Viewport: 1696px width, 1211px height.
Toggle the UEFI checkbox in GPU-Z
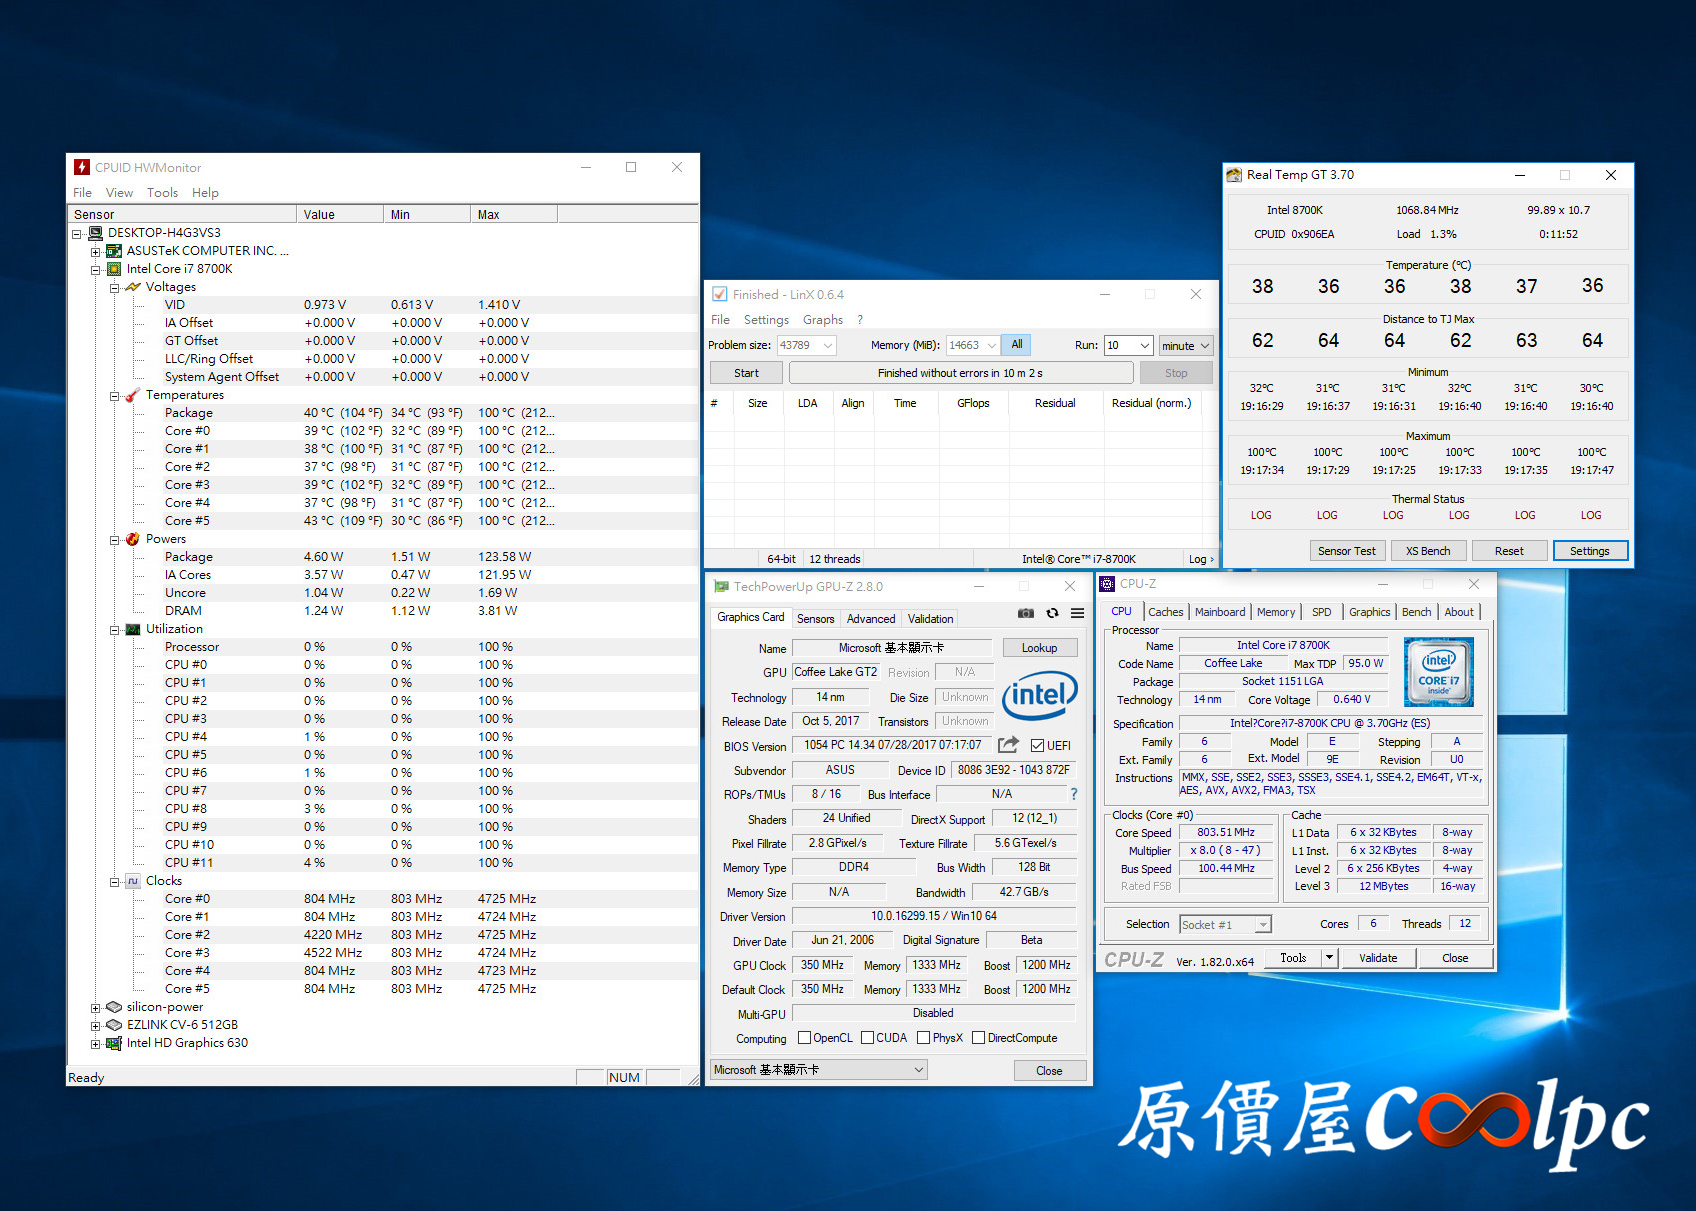click(1037, 745)
